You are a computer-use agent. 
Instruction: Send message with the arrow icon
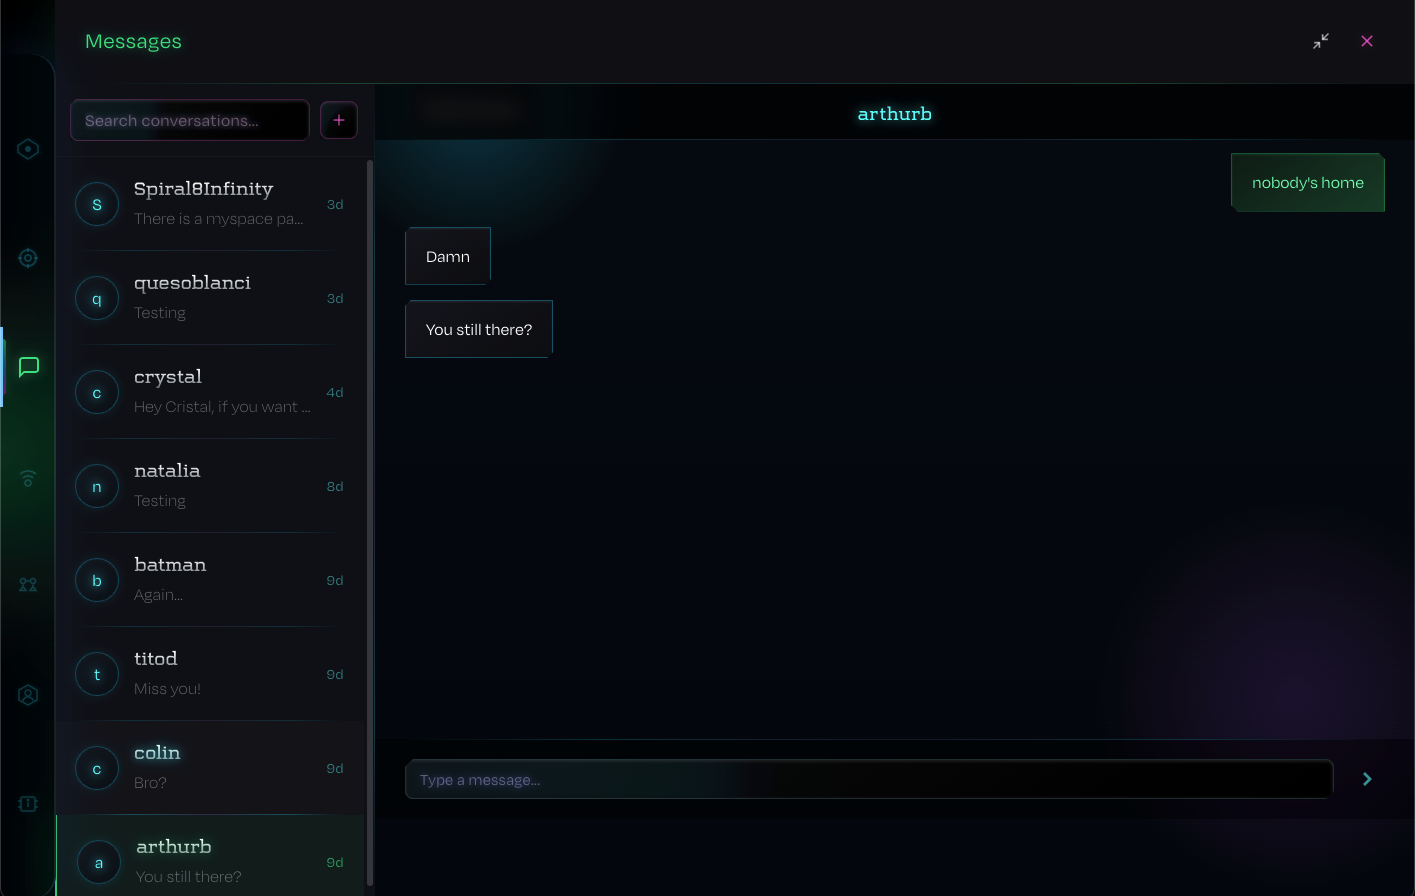pos(1367,779)
